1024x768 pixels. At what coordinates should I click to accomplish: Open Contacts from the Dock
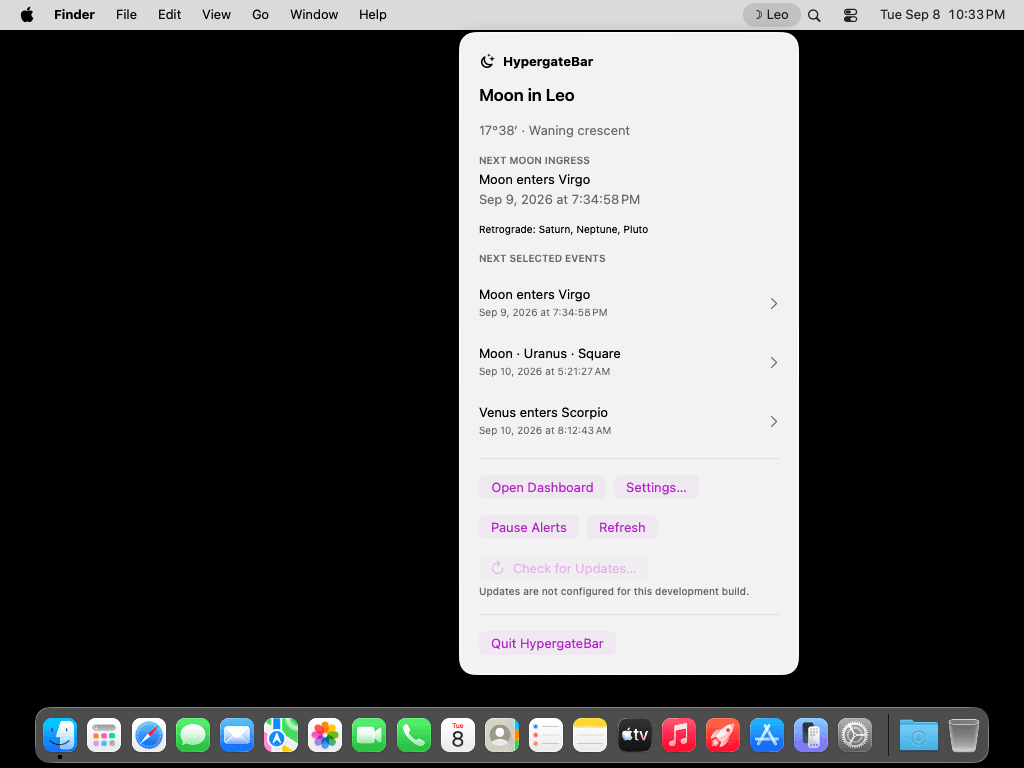point(502,735)
